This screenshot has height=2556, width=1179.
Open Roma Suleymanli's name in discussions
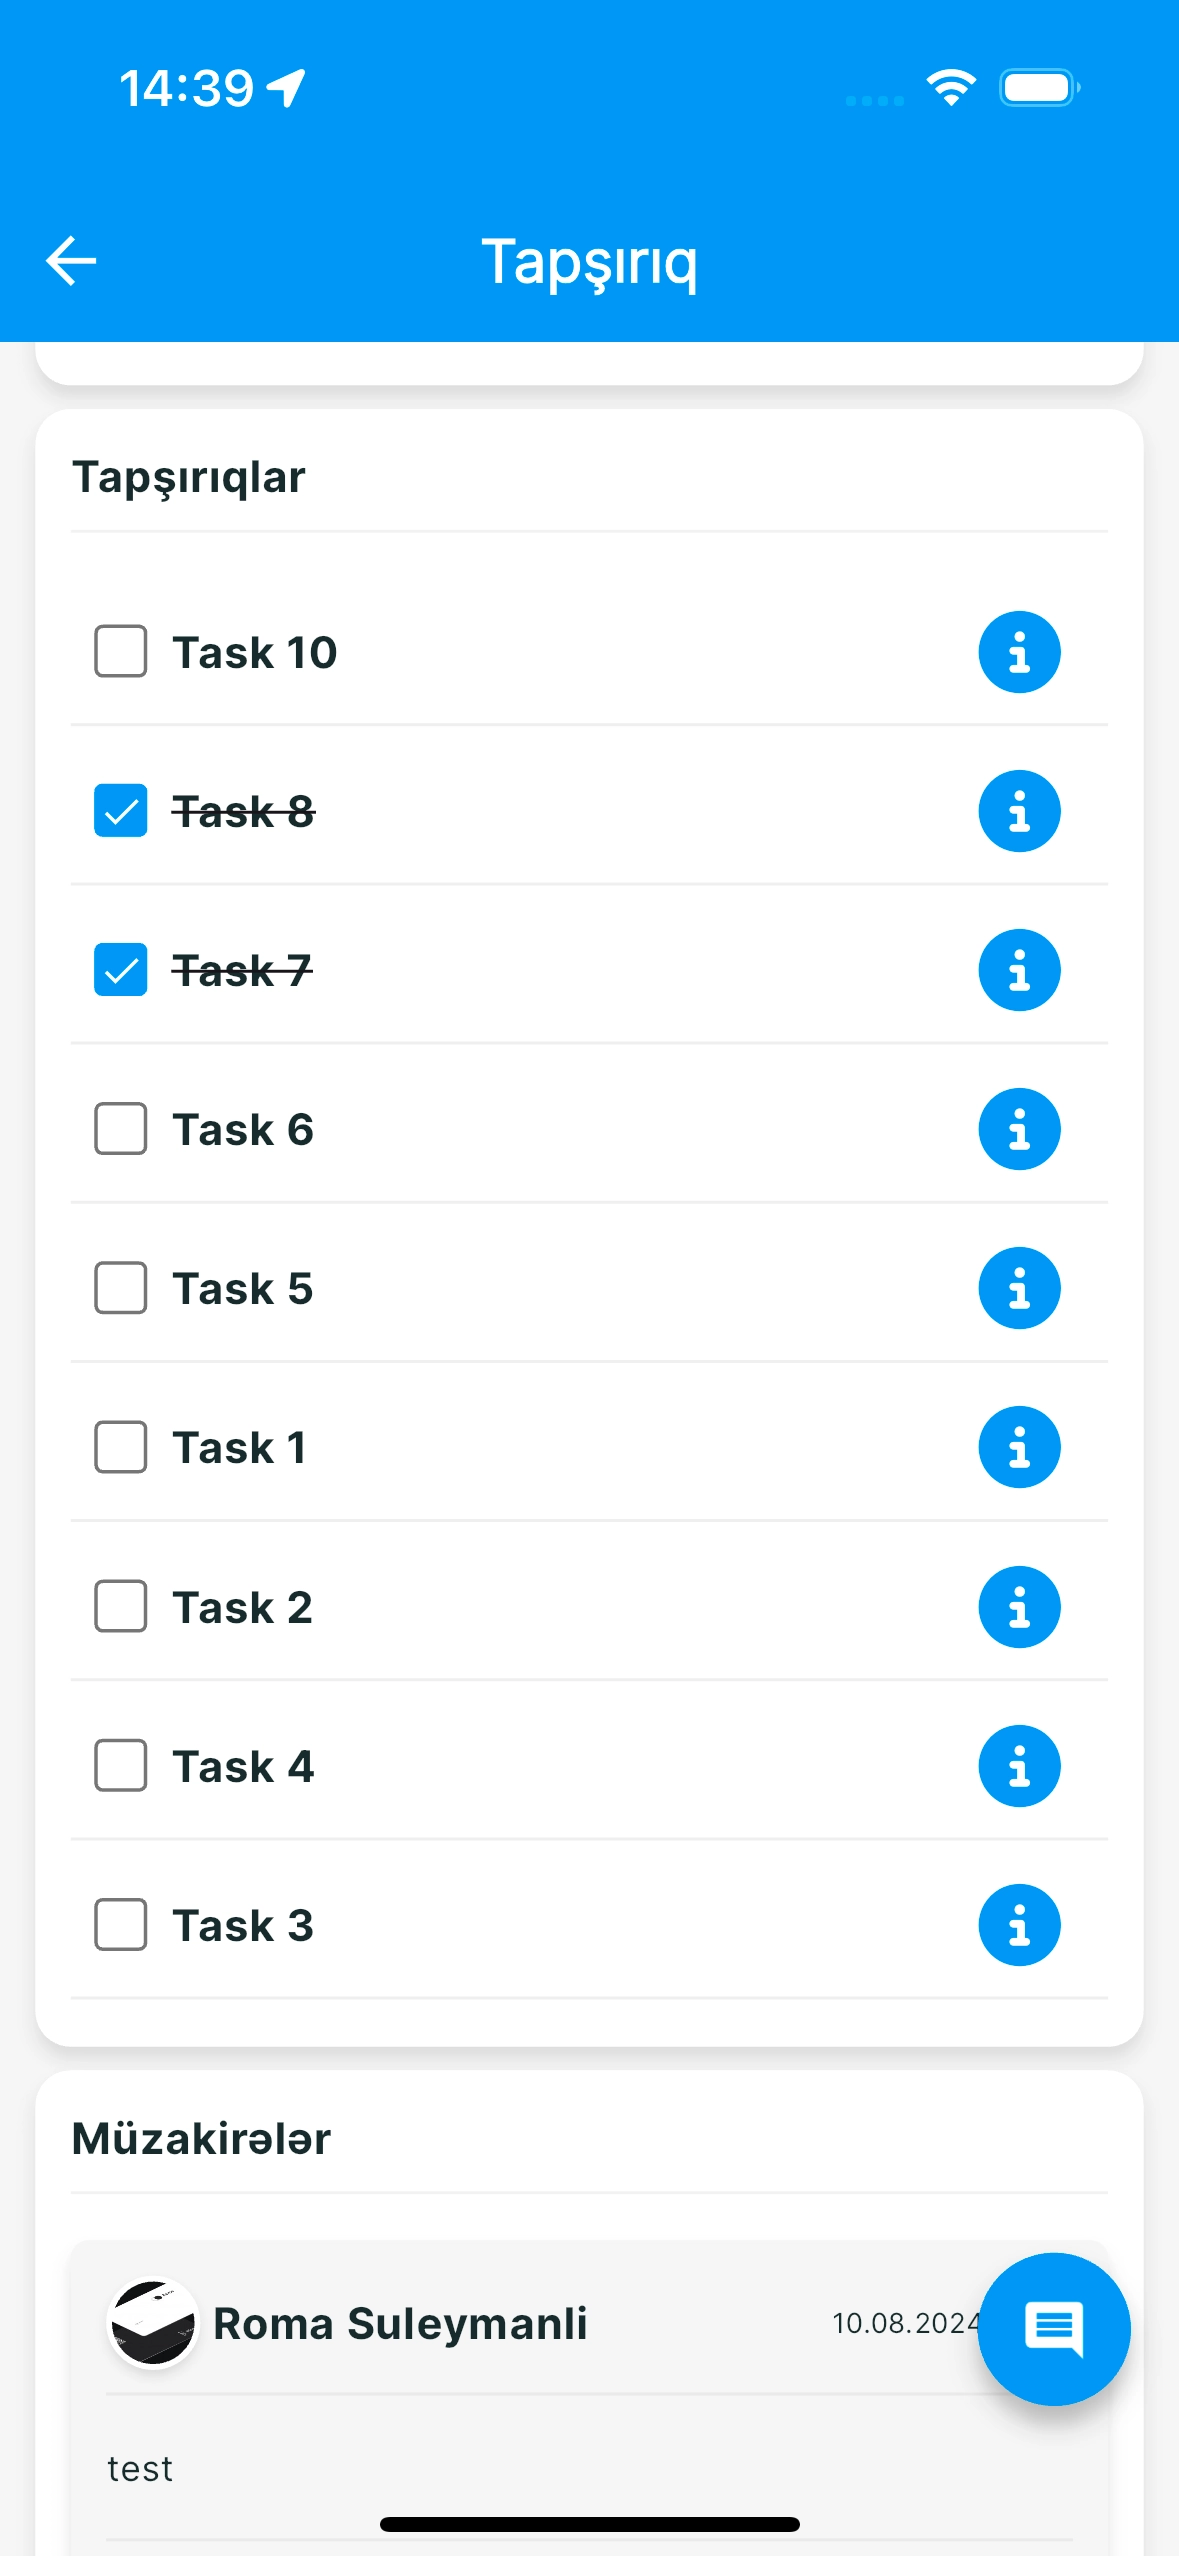point(400,2324)
